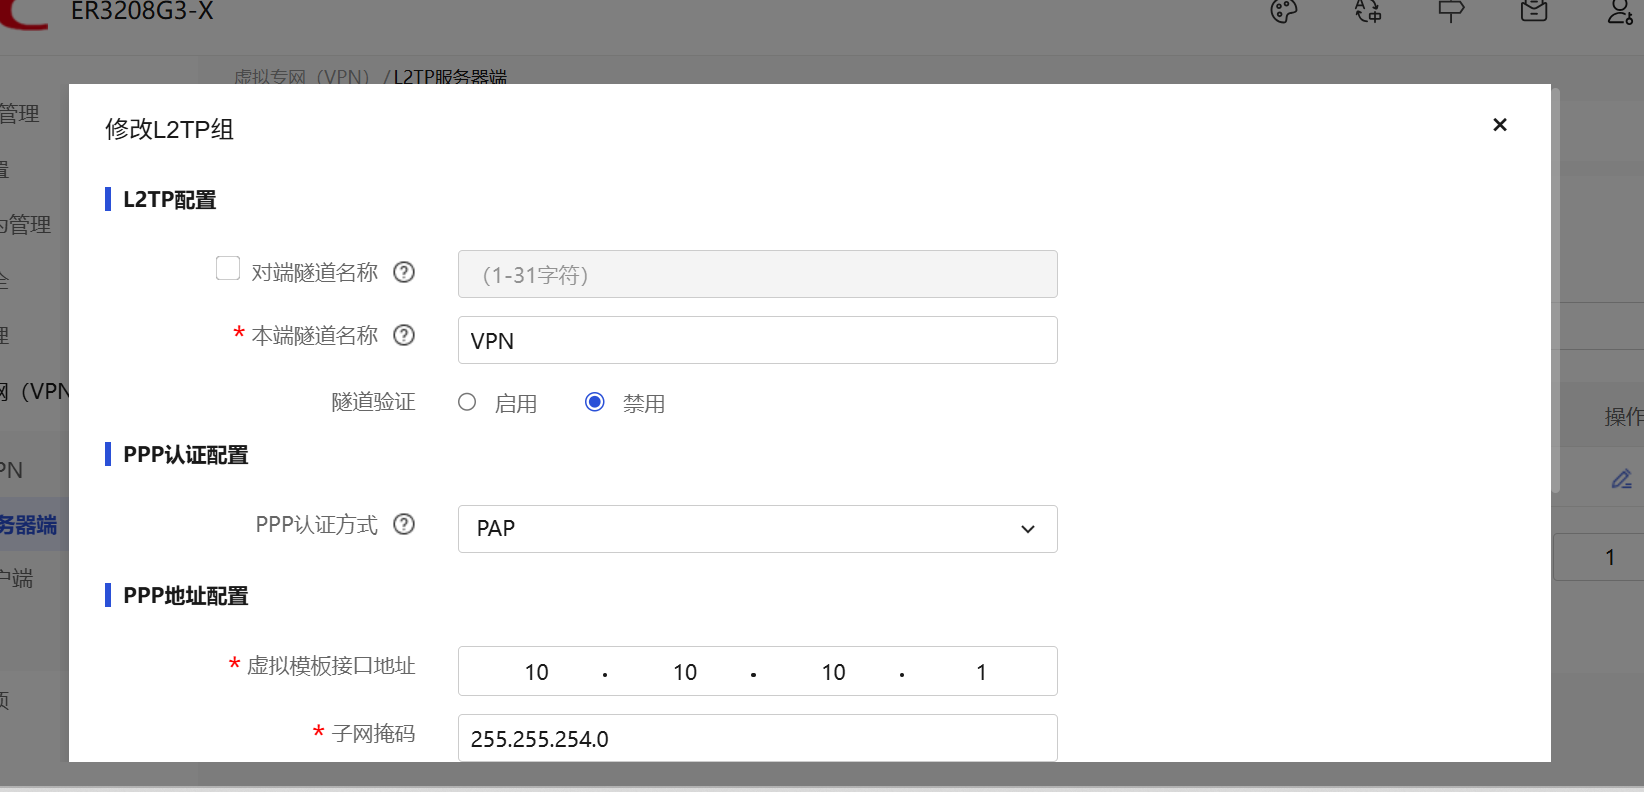The width and height of the screenshot is (1644, 792).
Task: Expand the PPP认证方式 PAP dropdown
Action: click(x=757, y=529)
